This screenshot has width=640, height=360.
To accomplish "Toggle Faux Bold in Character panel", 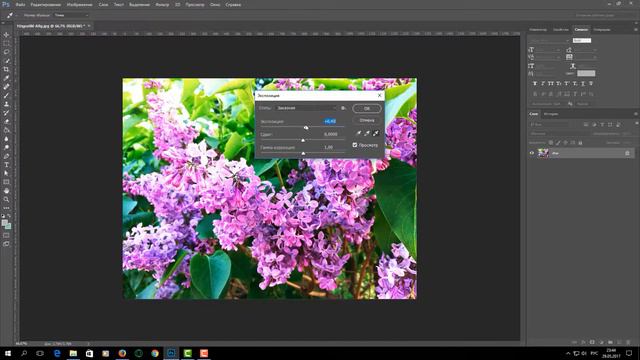I will tap(535, 83).
